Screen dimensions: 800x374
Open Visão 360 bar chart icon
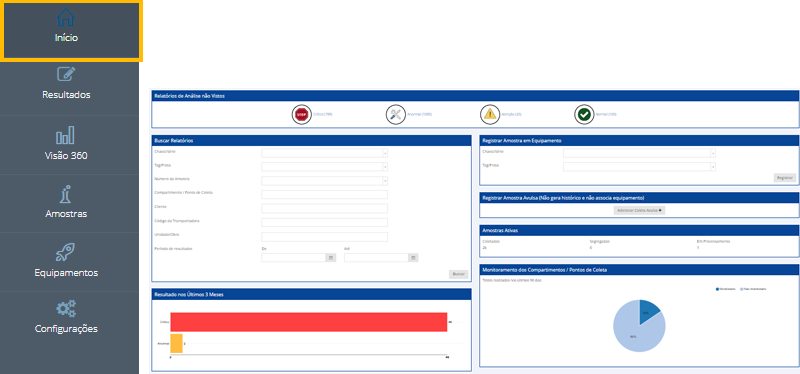[x=65, y=135]
